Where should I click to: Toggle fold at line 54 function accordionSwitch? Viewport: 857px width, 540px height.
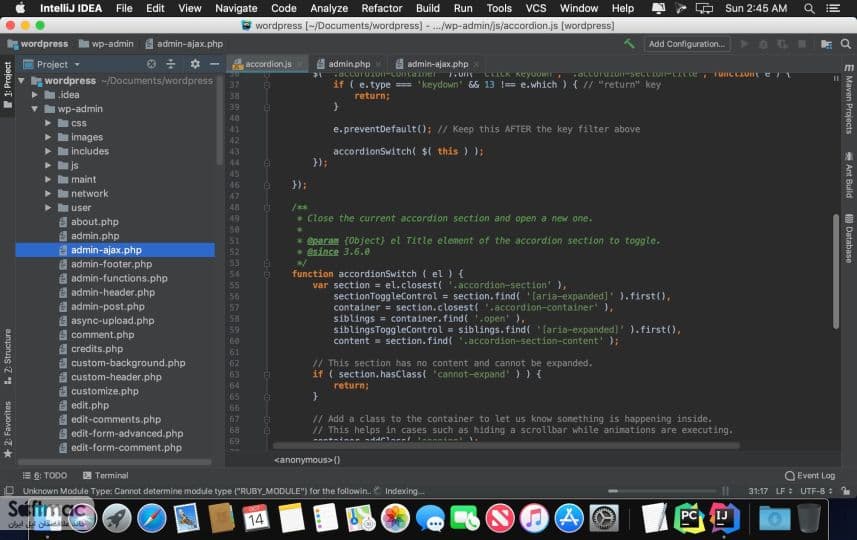[267, 274]
